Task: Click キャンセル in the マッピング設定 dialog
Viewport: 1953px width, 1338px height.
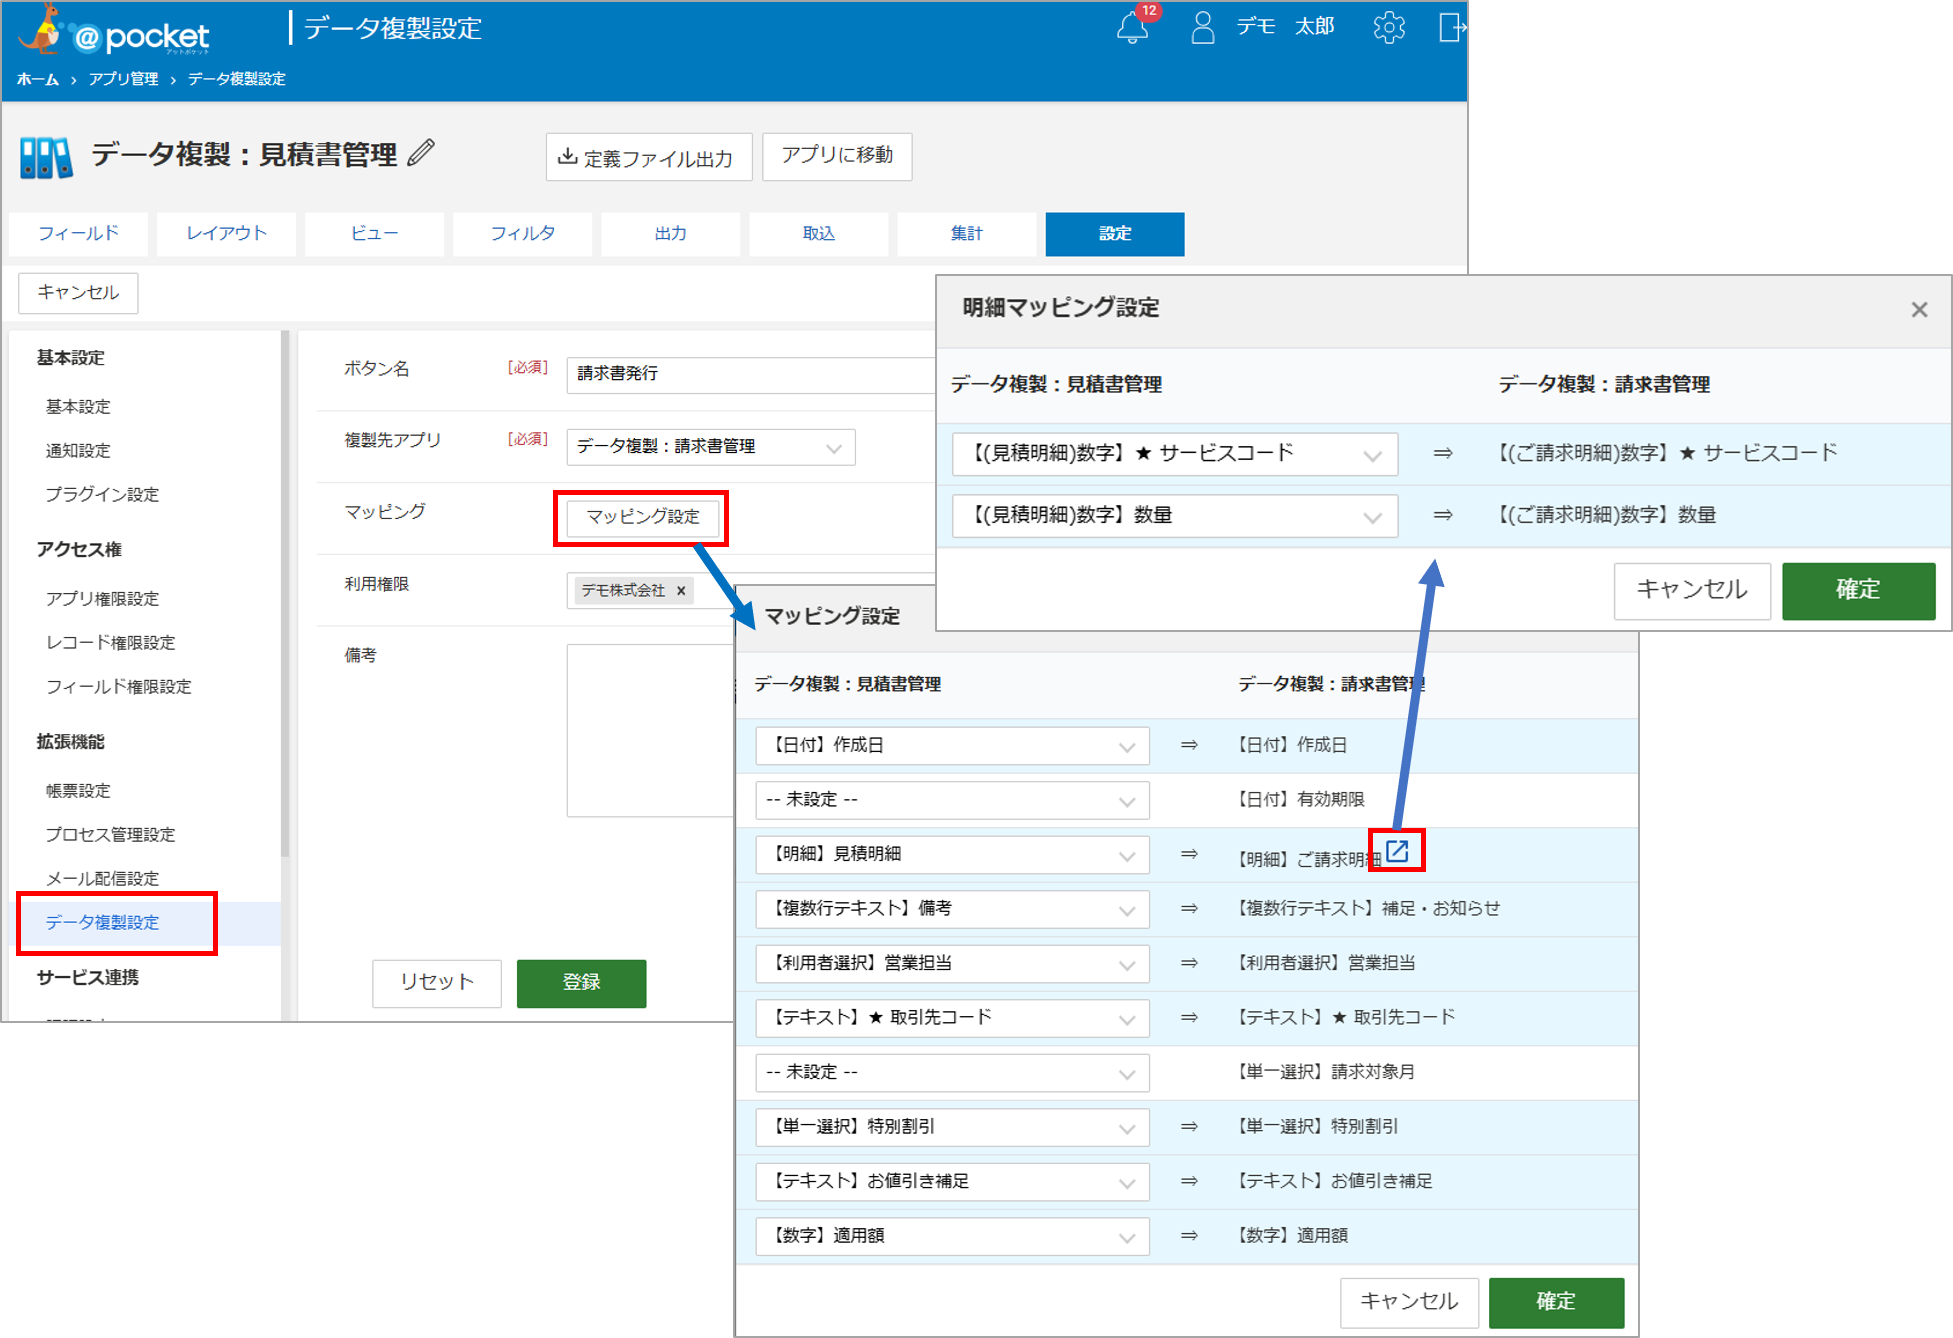Action: pos(1409,1302)
